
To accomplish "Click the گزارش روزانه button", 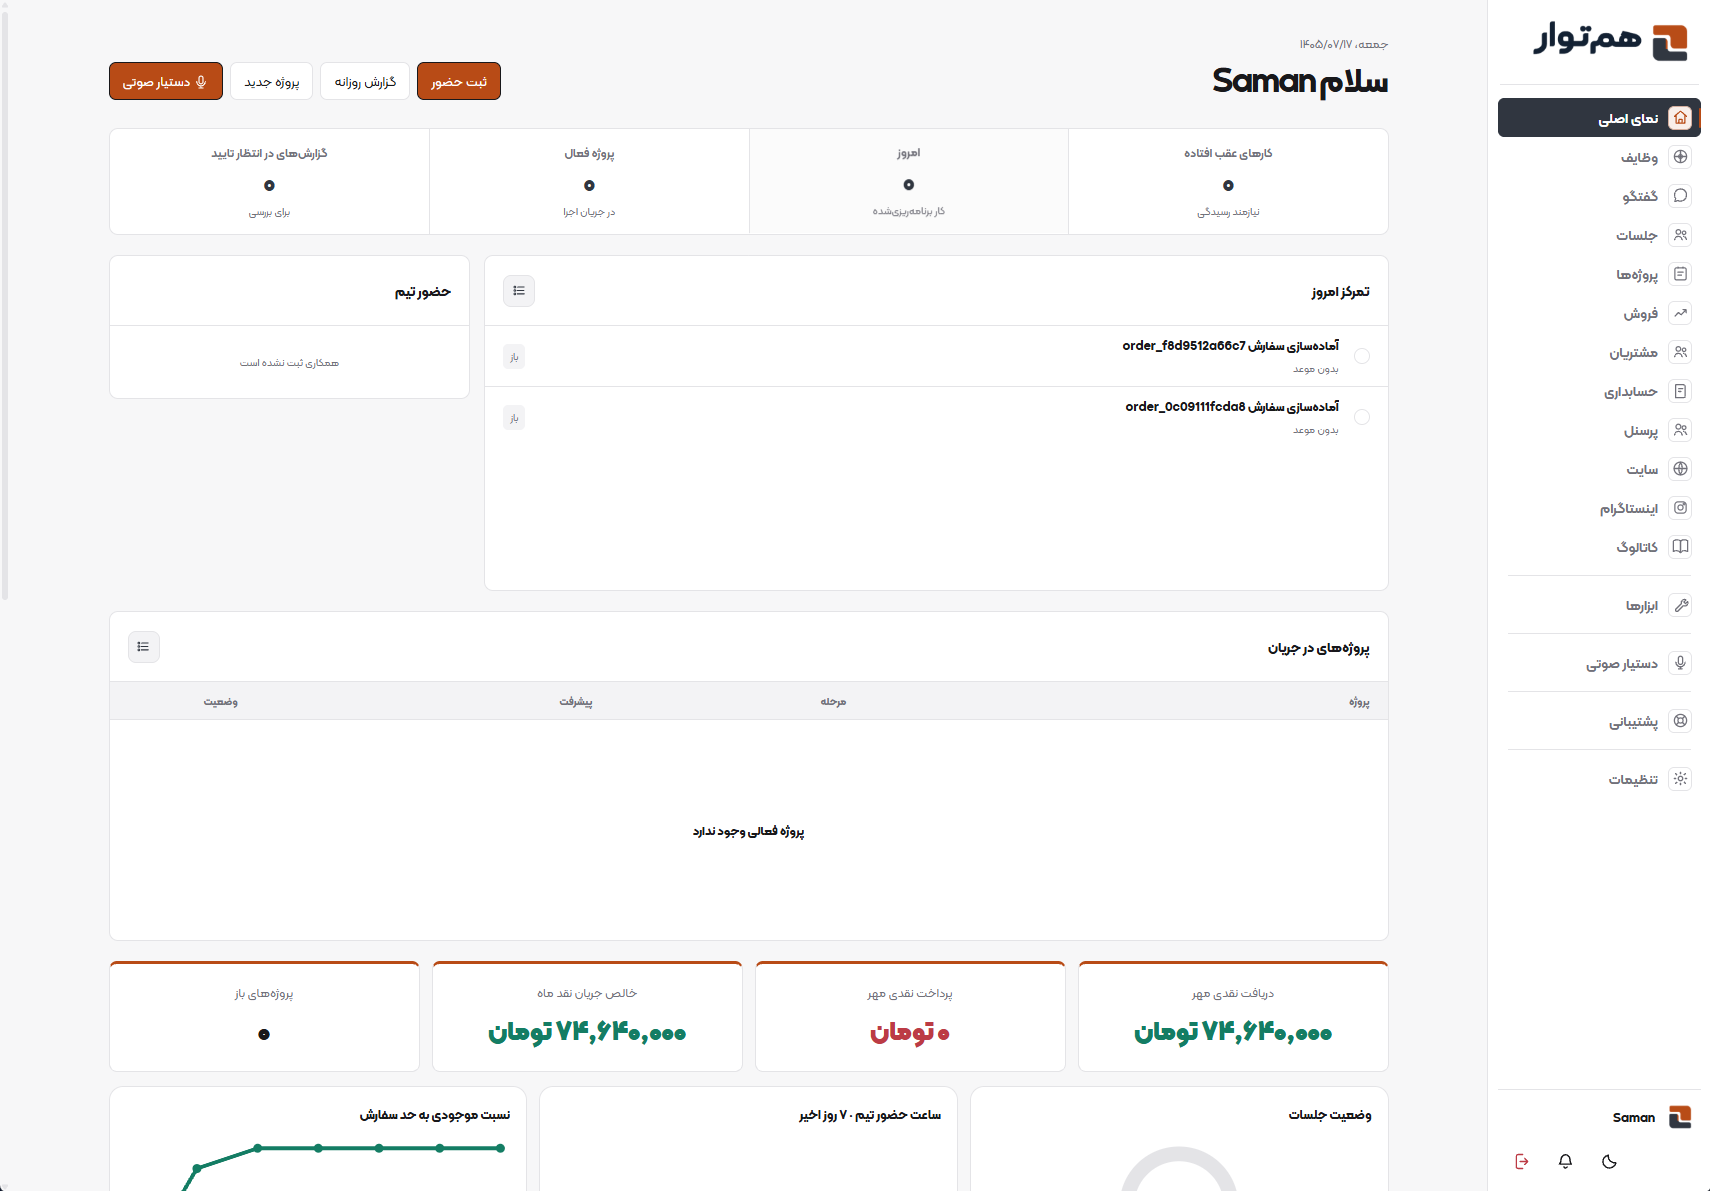I will pyautogui.click(x=365, y=81).
